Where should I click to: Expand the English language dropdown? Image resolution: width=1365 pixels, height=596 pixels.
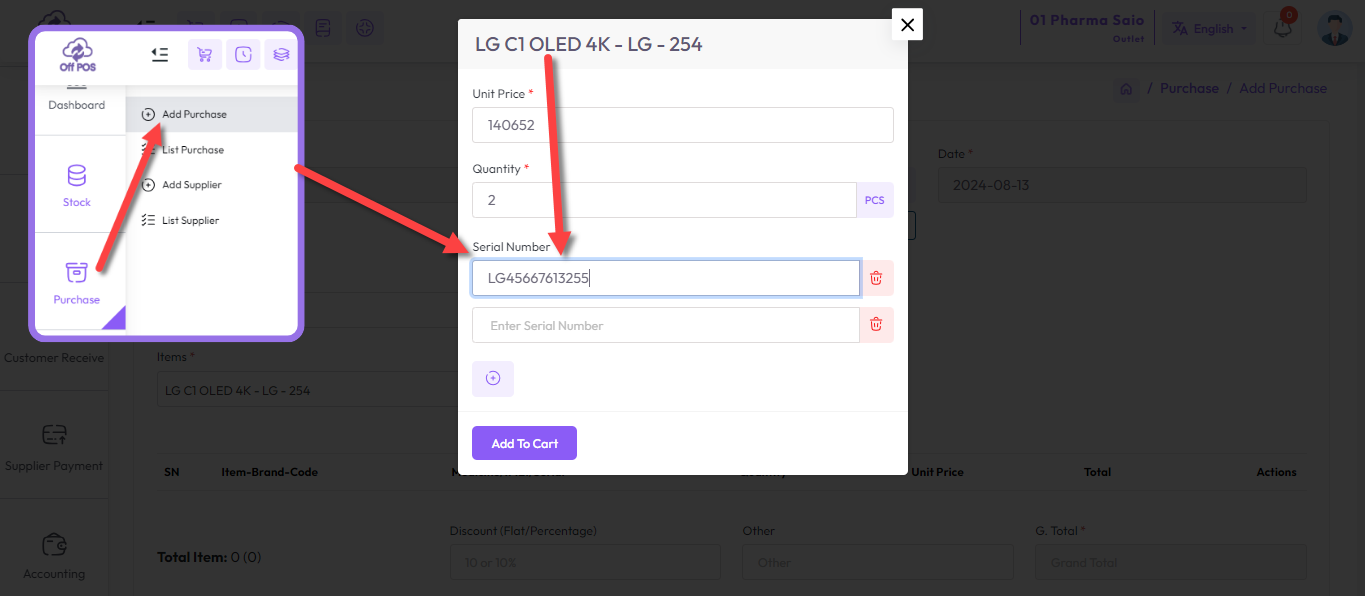tap(1210, 28)
